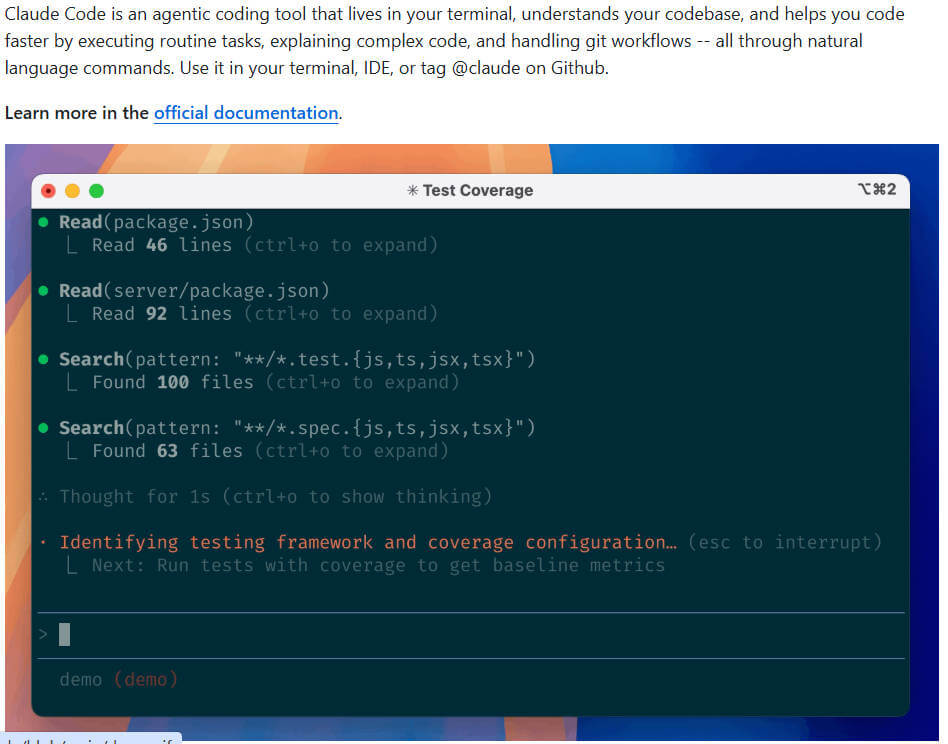This screenshot has height=744, width=948.
Task: Click the 'Found 63 files' result row
Action: (x=257, y=451)
